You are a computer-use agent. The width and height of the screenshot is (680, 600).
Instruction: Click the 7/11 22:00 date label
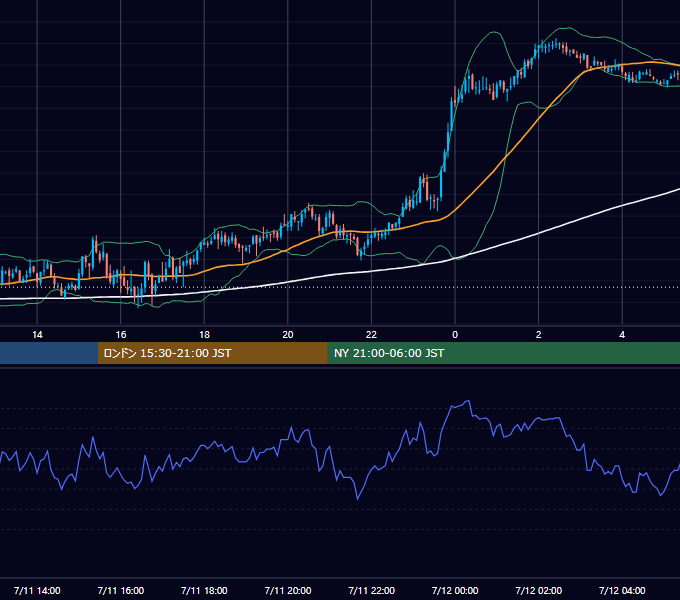371,590
